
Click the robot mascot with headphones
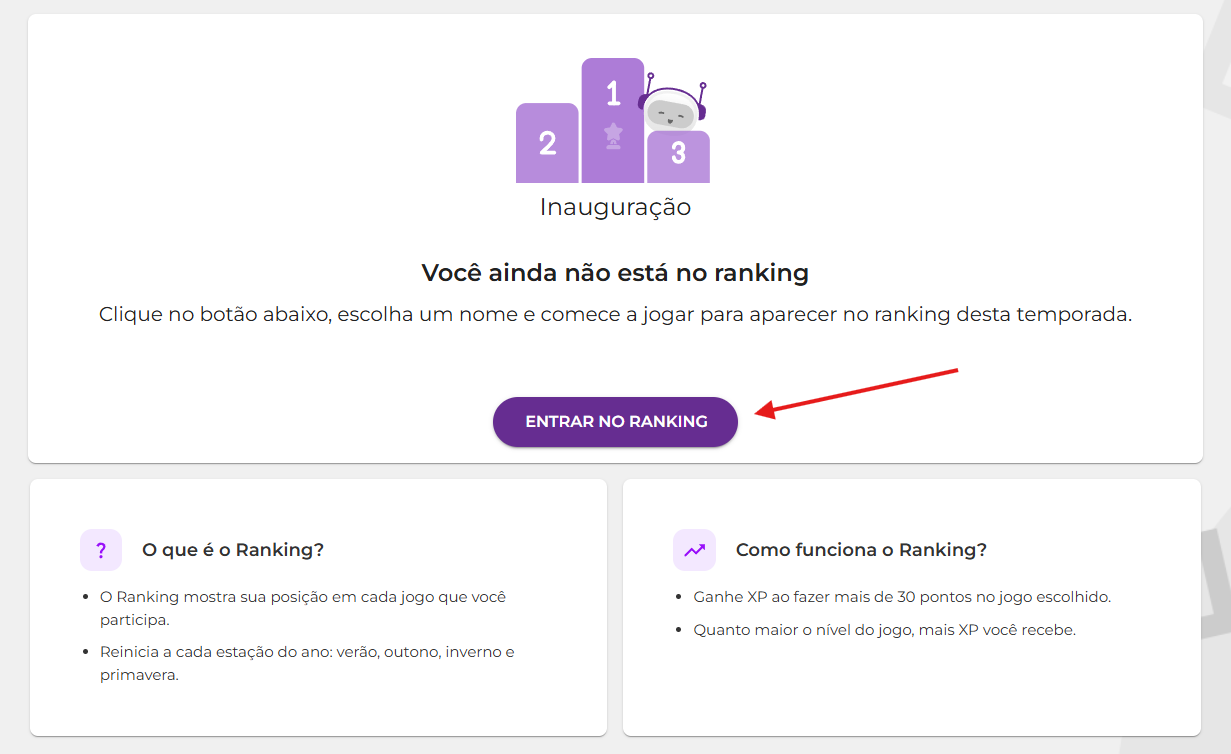(x=673, y=106)
